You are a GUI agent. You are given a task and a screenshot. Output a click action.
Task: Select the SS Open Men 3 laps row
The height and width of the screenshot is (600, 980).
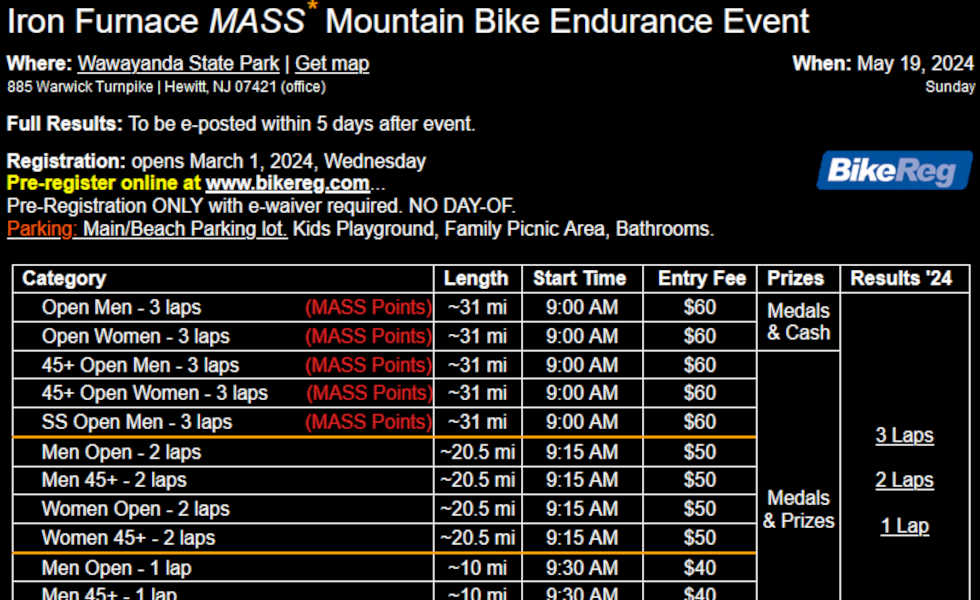click(384, 422)
